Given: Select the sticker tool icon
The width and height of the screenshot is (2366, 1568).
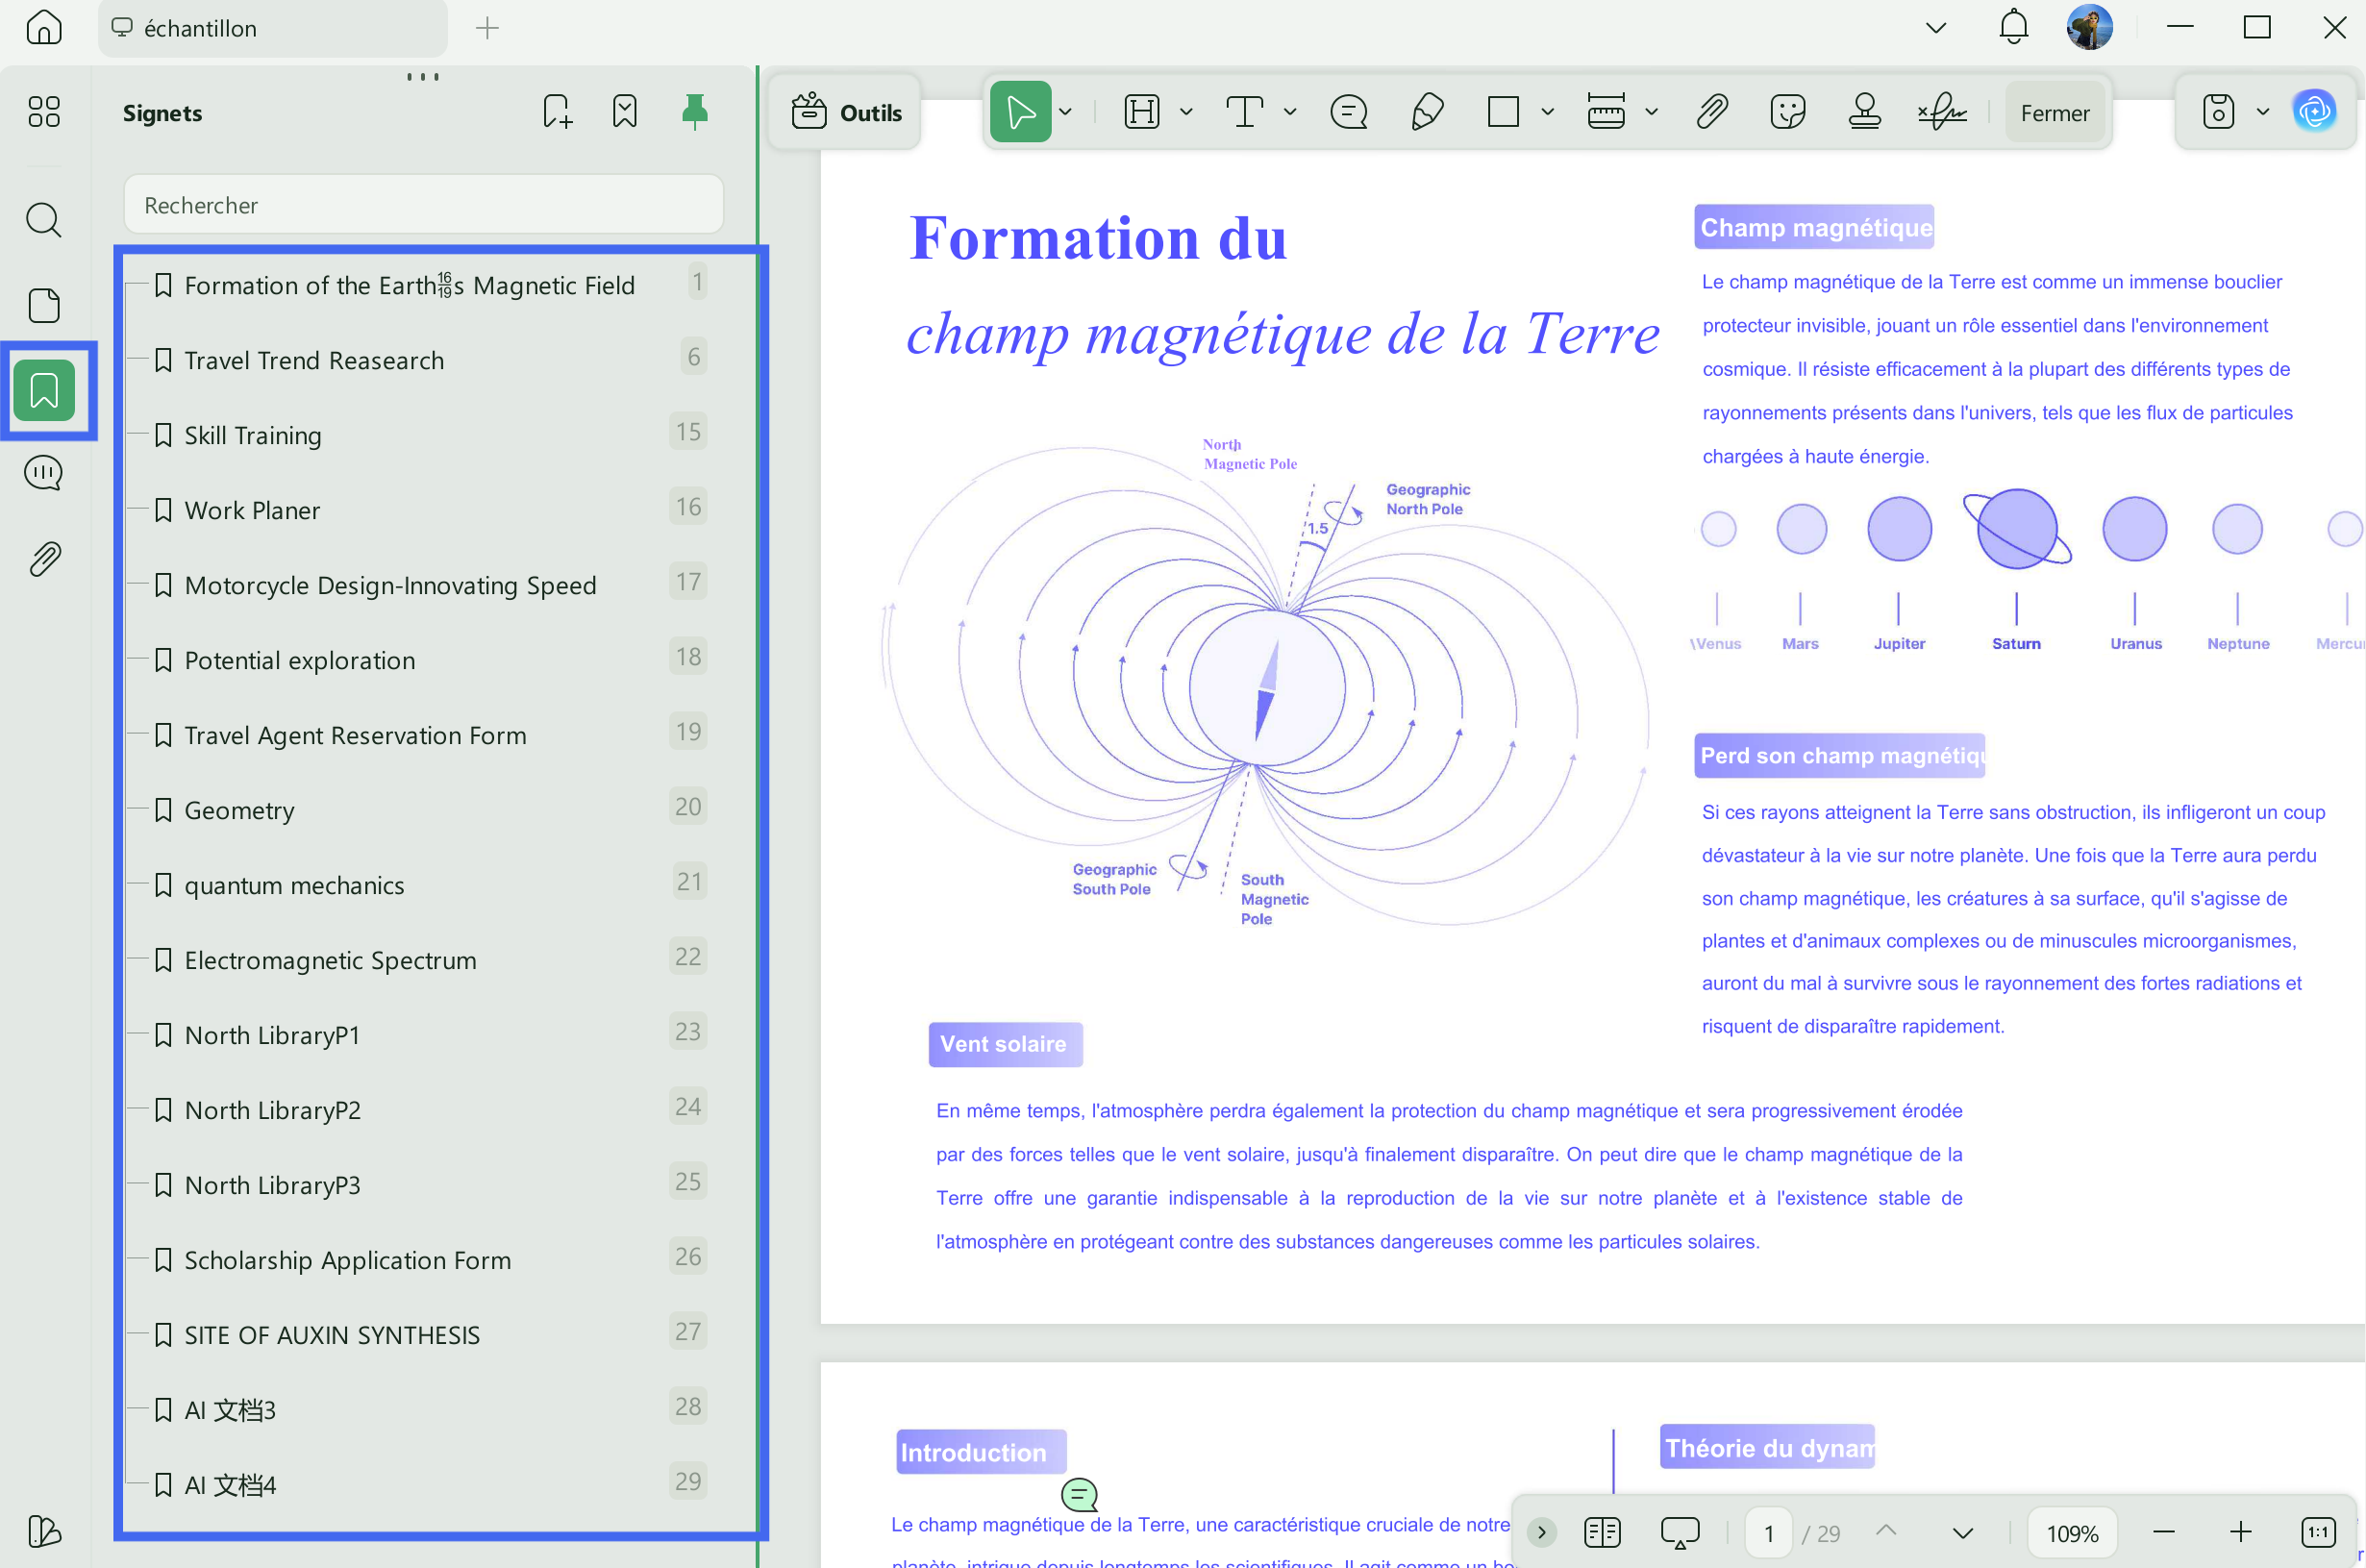Looking at the screenshot, I should (1787, 112).
